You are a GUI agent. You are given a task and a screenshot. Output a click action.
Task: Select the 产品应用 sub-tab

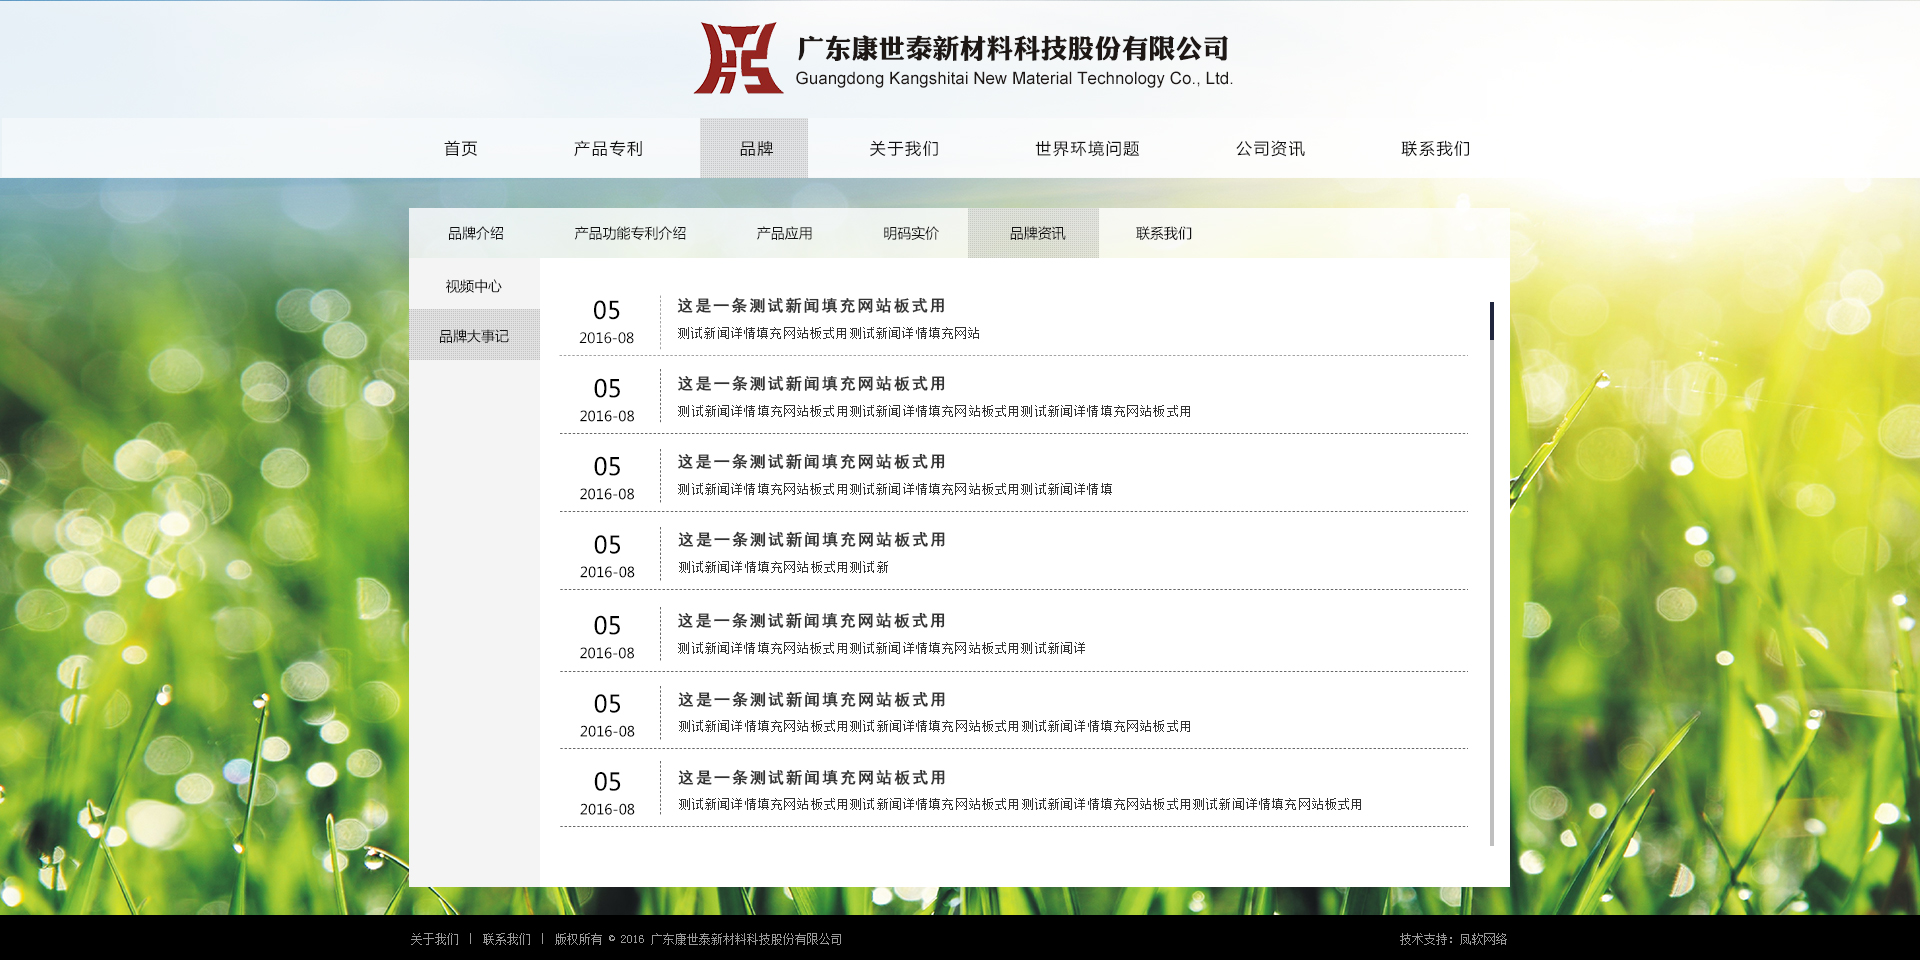784,234
